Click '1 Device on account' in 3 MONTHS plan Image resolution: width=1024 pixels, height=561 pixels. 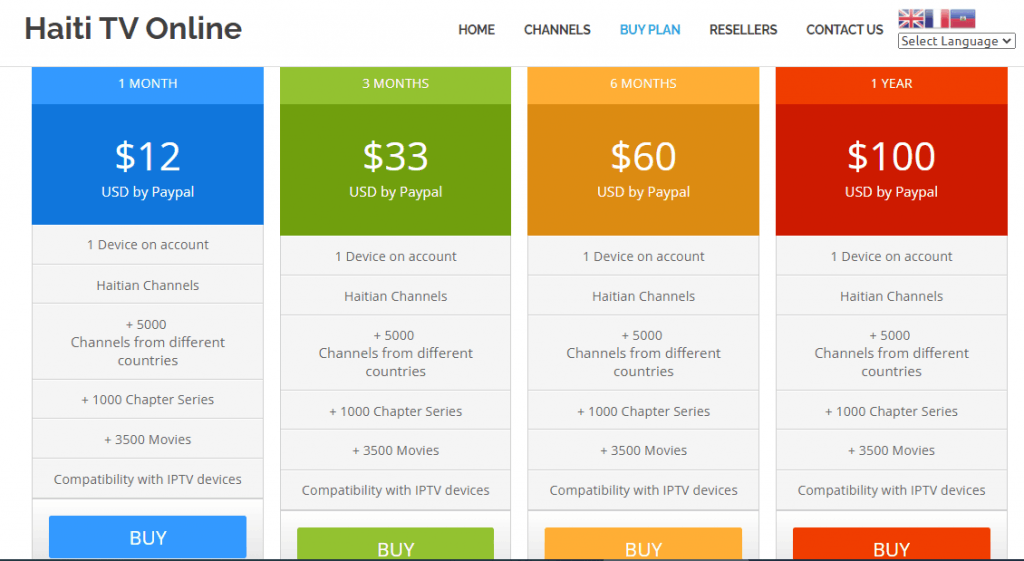coord(395,257)
